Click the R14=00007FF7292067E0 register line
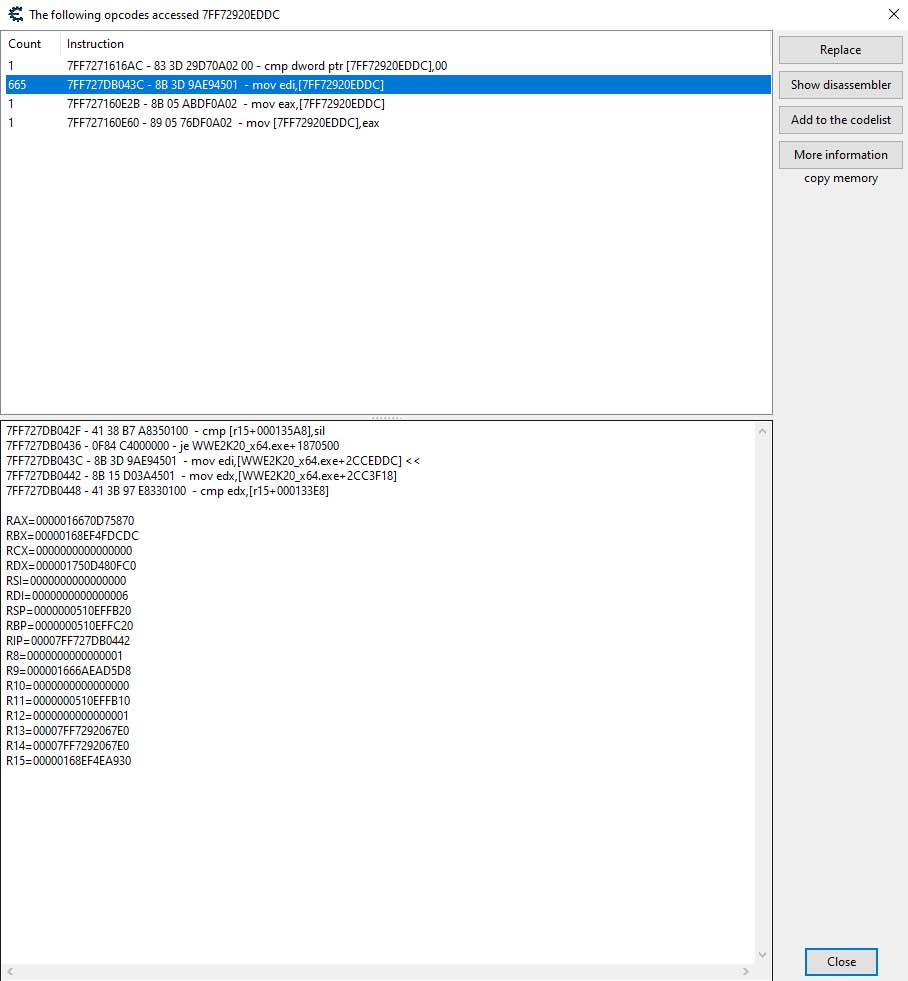The image size is (908, 981). pos(68,746)
